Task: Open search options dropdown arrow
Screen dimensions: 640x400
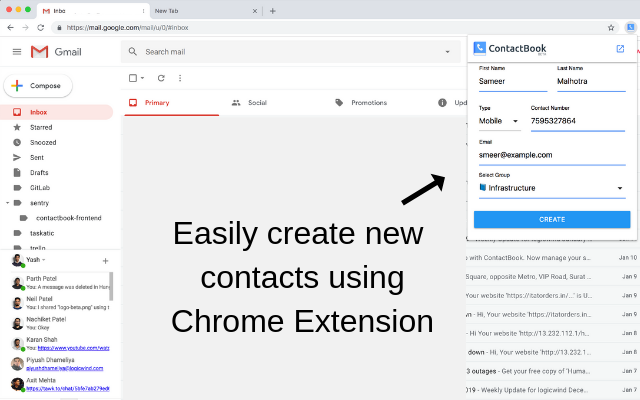Action: 447,52
